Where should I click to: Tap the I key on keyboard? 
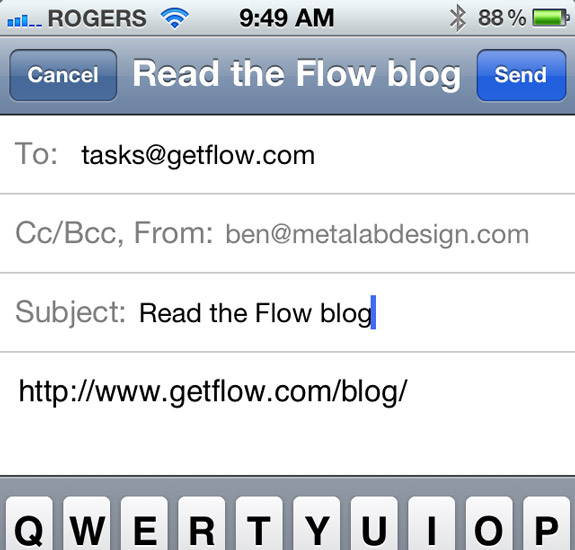pyautogui.click(x=432, y=524)
